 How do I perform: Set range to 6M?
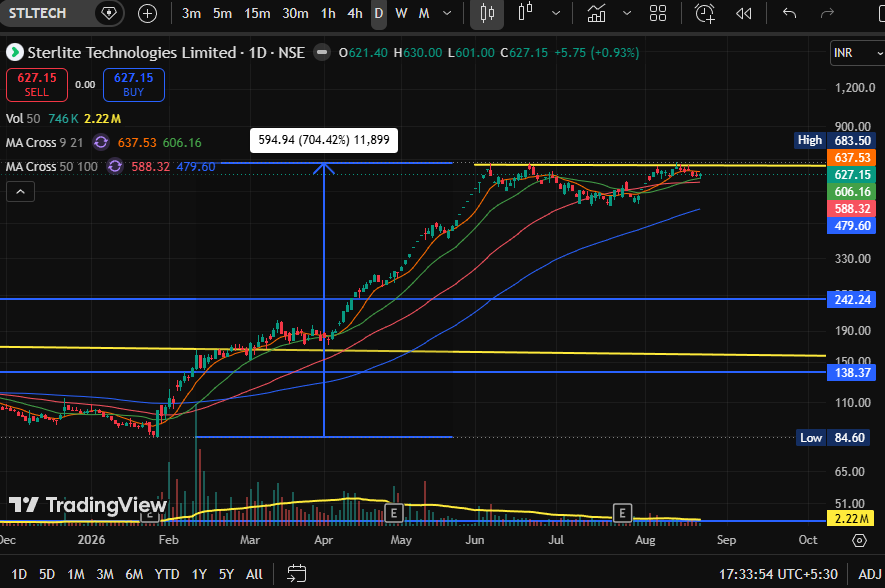click(134, 574)
